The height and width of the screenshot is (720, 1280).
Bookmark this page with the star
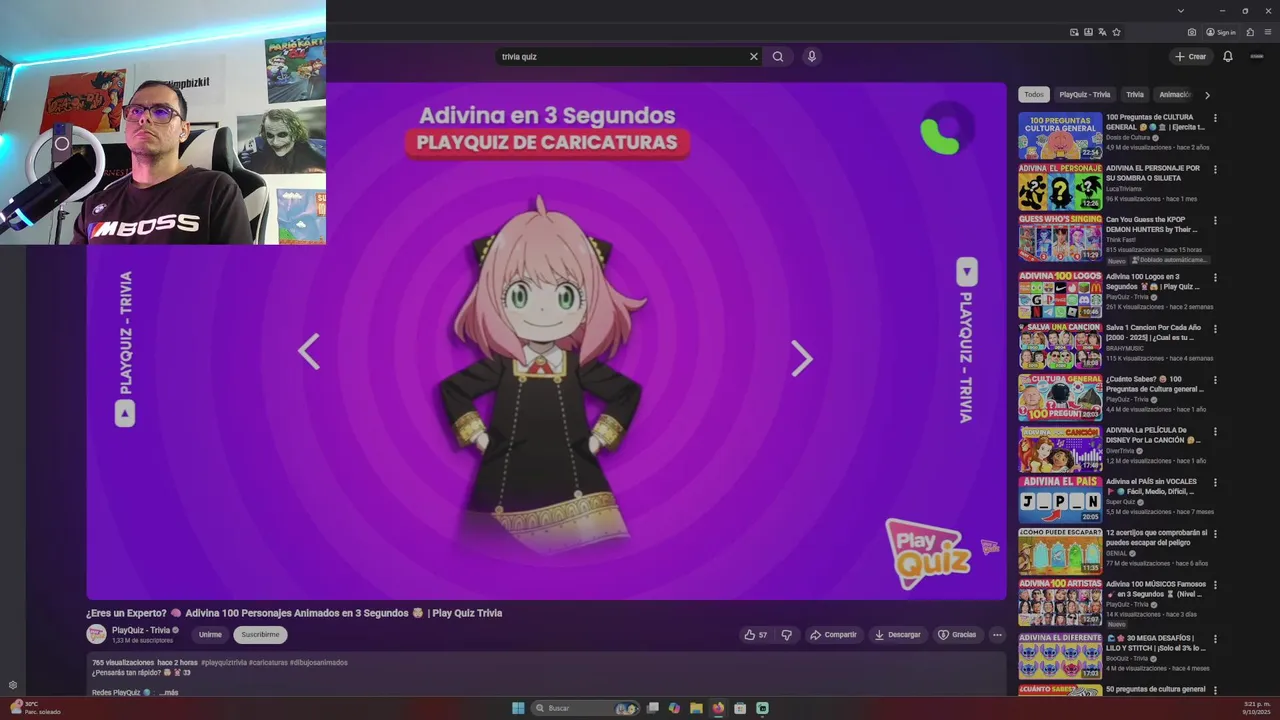[1117, 32]
